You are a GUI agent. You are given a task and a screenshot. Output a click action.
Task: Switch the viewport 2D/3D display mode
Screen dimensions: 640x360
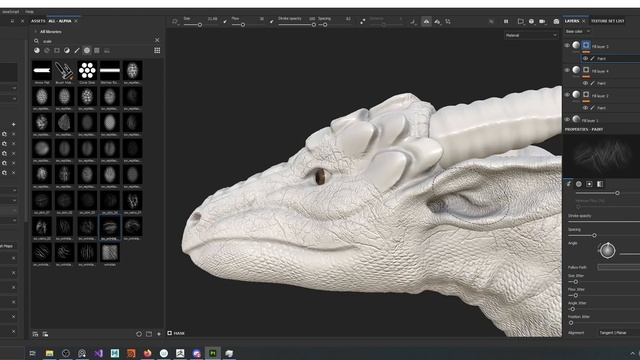click(x=520, y=21)
